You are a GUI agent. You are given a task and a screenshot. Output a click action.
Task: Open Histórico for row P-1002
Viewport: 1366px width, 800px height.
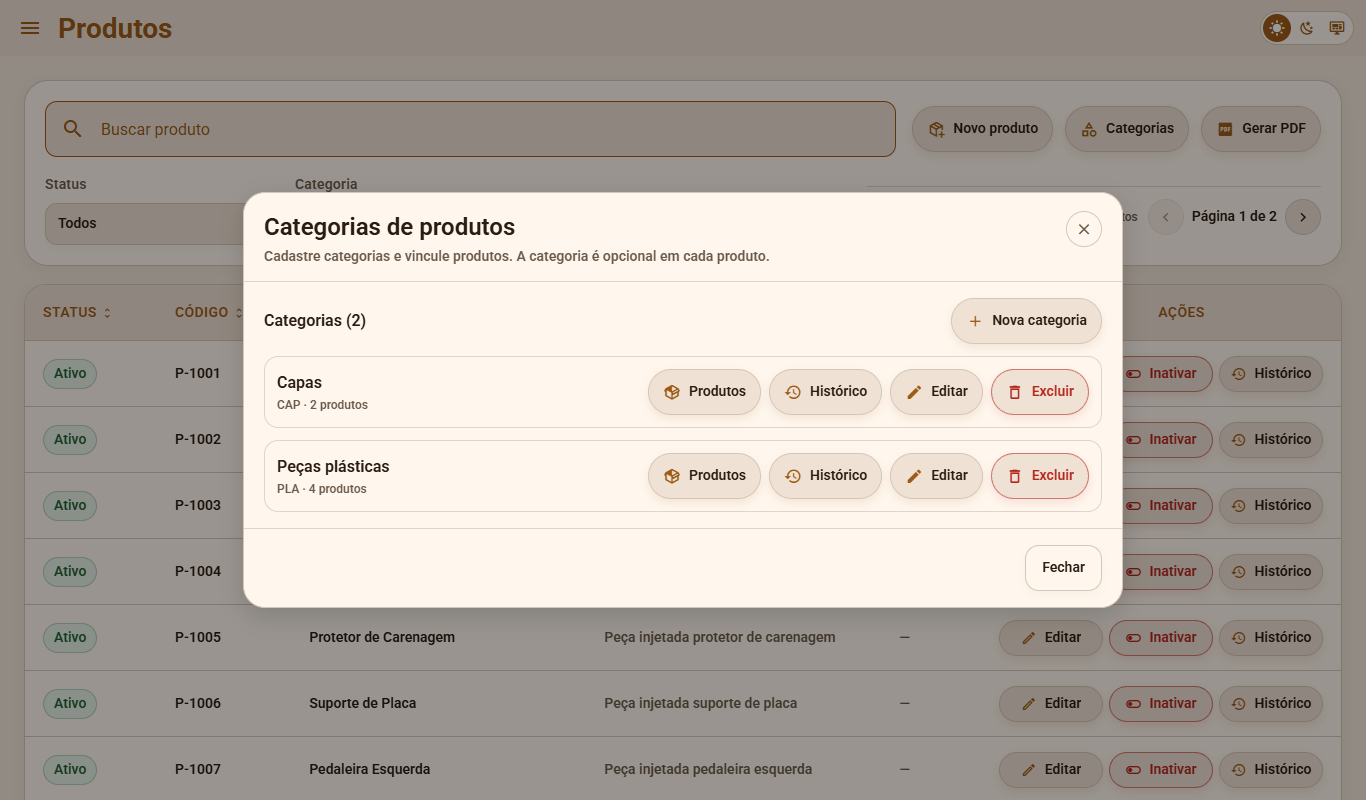click(1271, 440)
